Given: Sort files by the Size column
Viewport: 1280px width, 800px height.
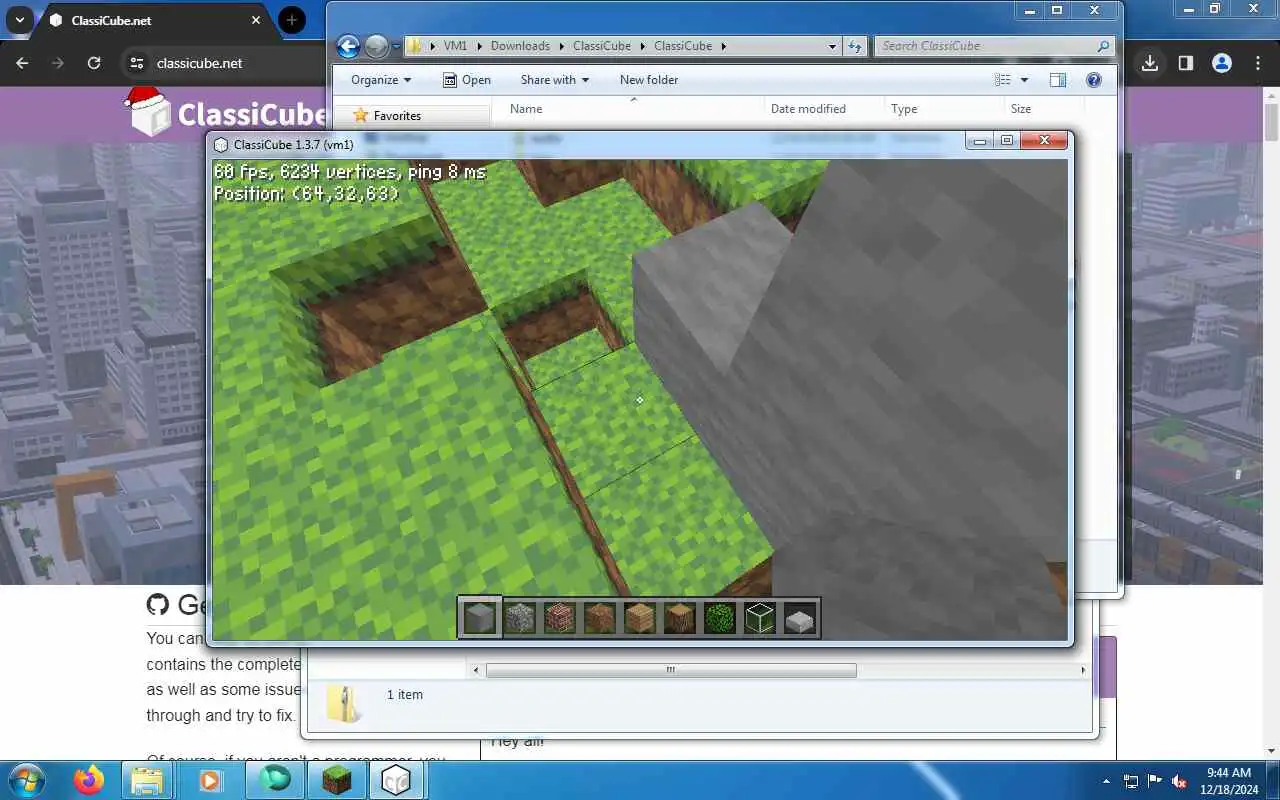Looking at the screenshot, I should click(x=1020, y=109).
